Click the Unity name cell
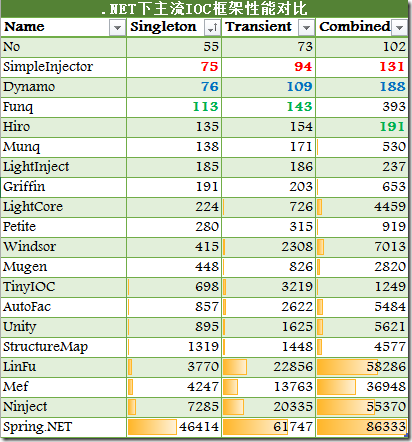412x442 pixels. click(64, 327)
